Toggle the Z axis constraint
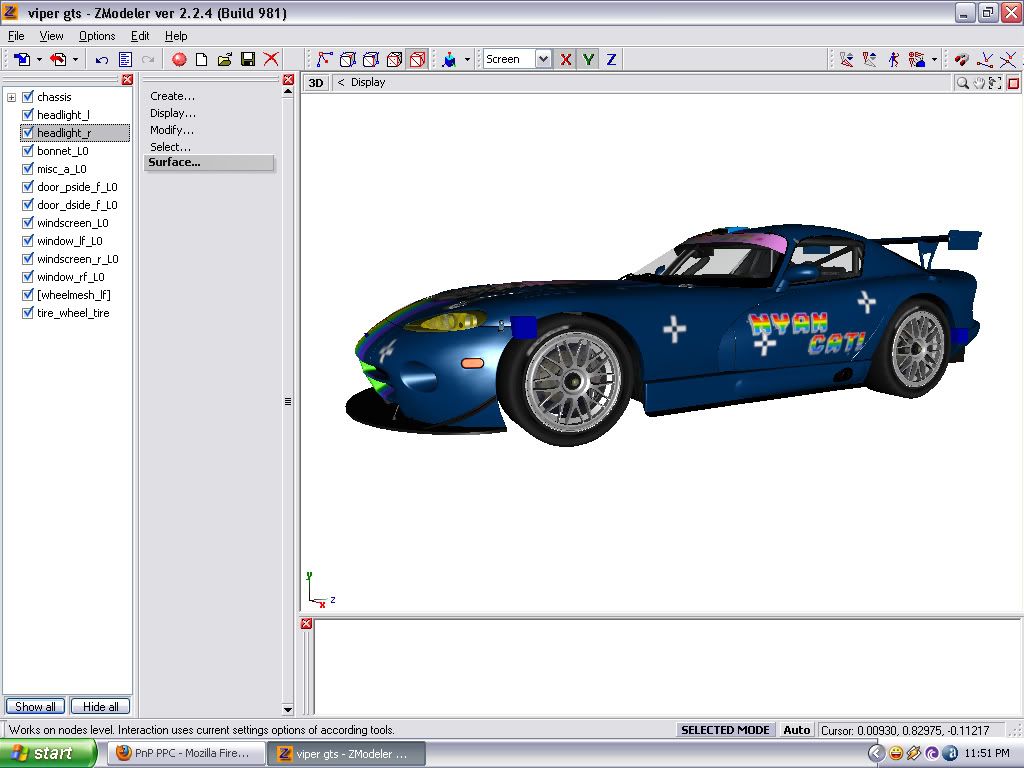 click(x=611, y=60)
